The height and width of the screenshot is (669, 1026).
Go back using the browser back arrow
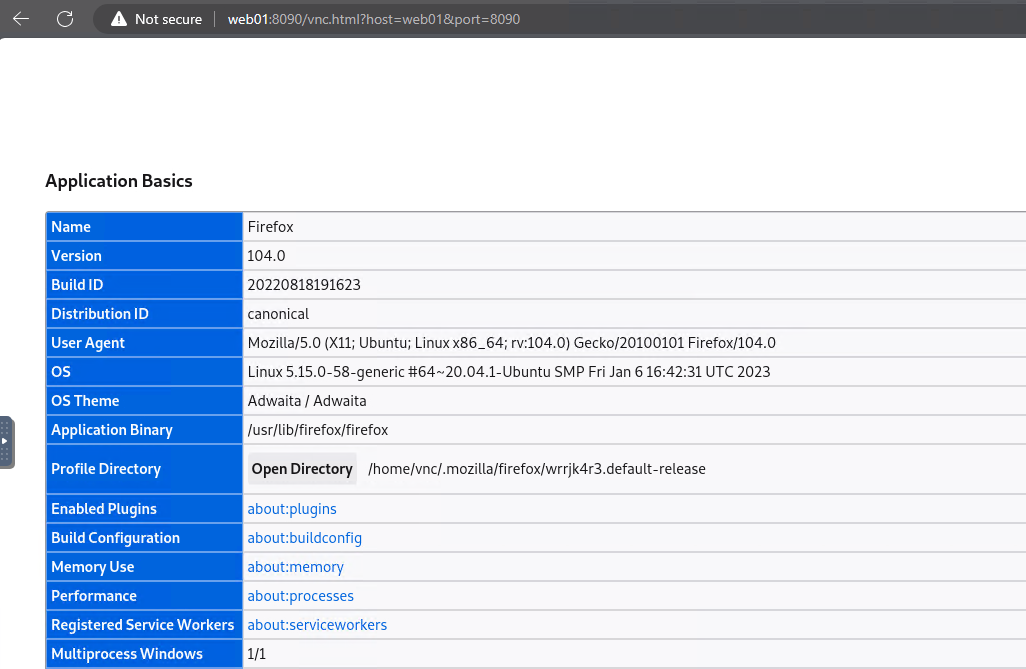[x=21, y=19]
